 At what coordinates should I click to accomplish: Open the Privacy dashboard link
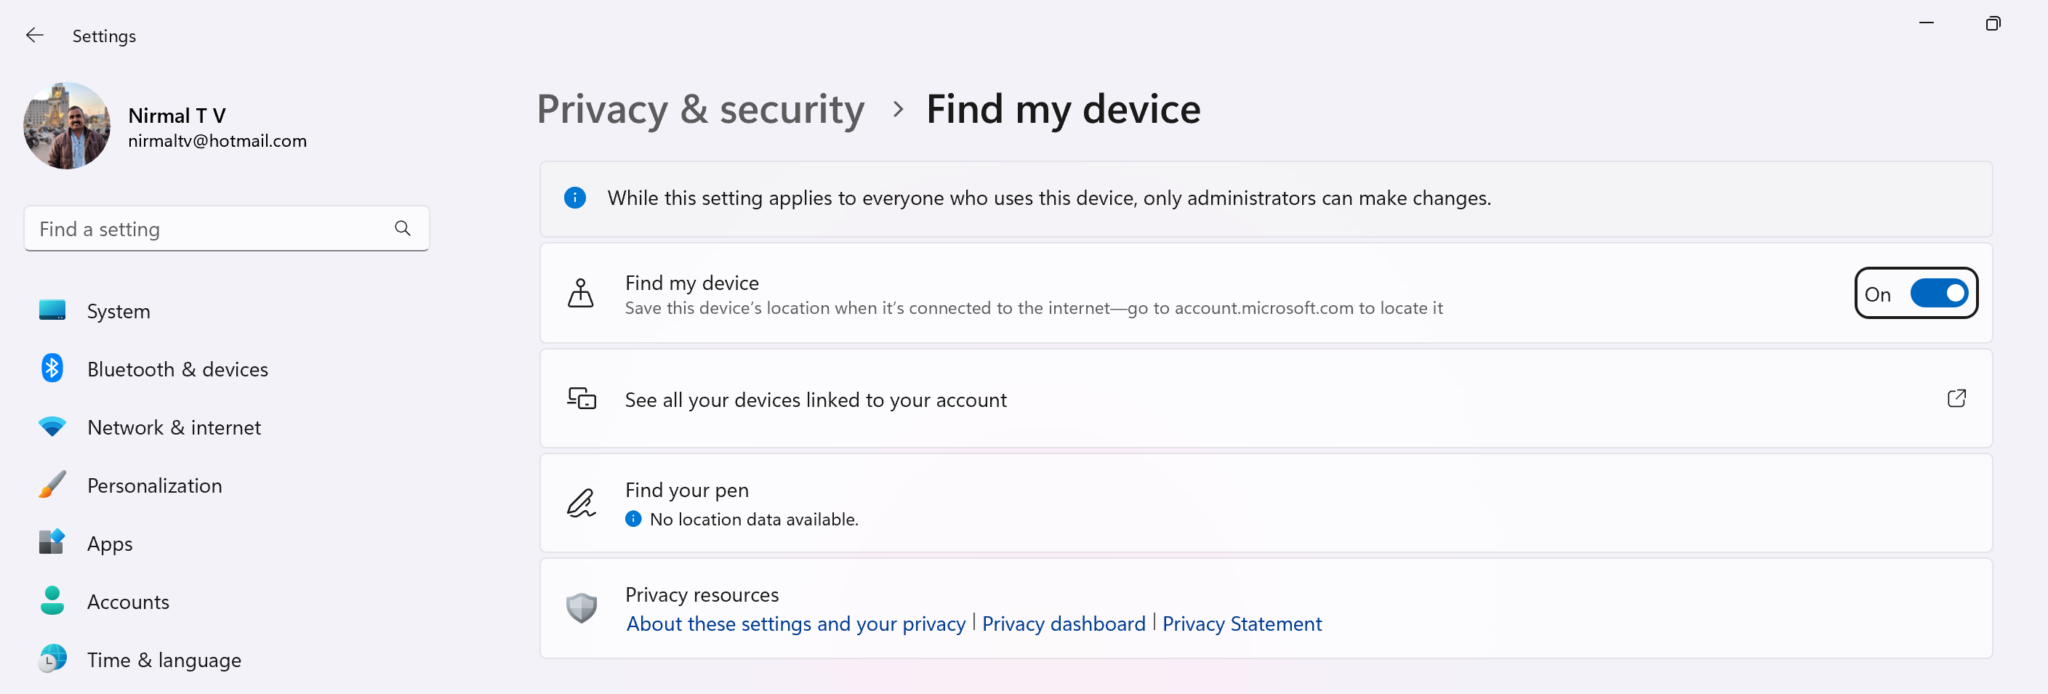click(x=1063, y=624)
